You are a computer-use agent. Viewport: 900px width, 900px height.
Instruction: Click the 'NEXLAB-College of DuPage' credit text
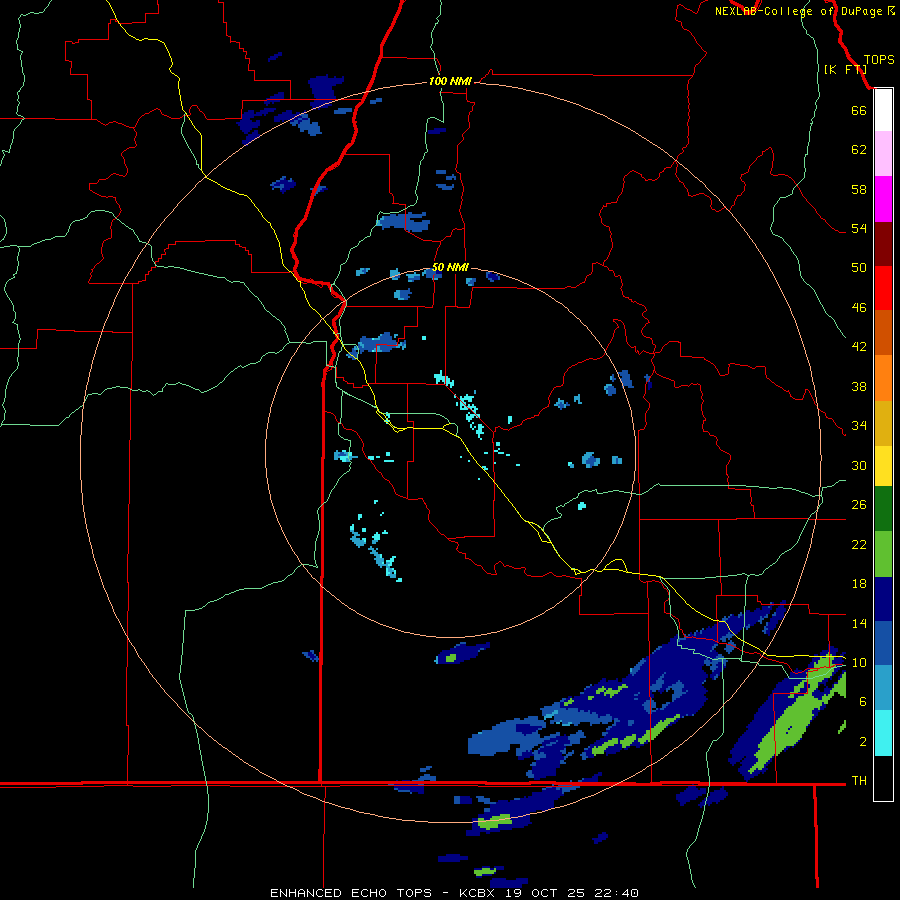click(798, 11)
